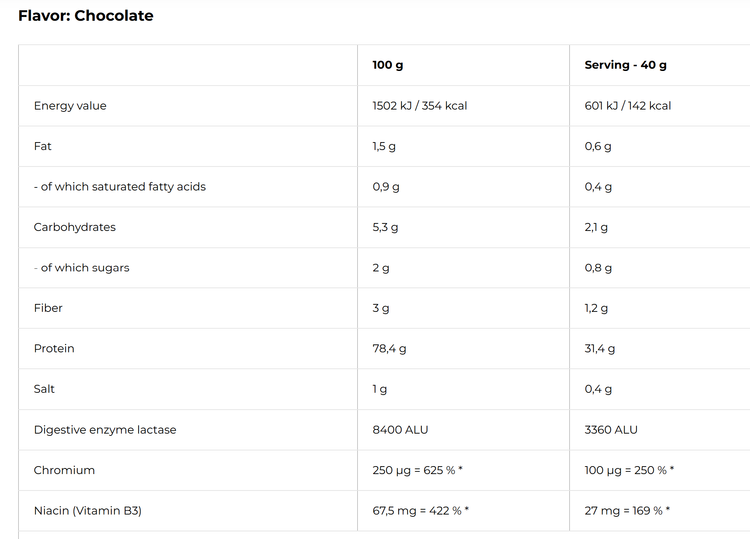Screen dimensions: 750x539
Task: Select the 'Carbohydrates' row label
Action: [75, 227]
